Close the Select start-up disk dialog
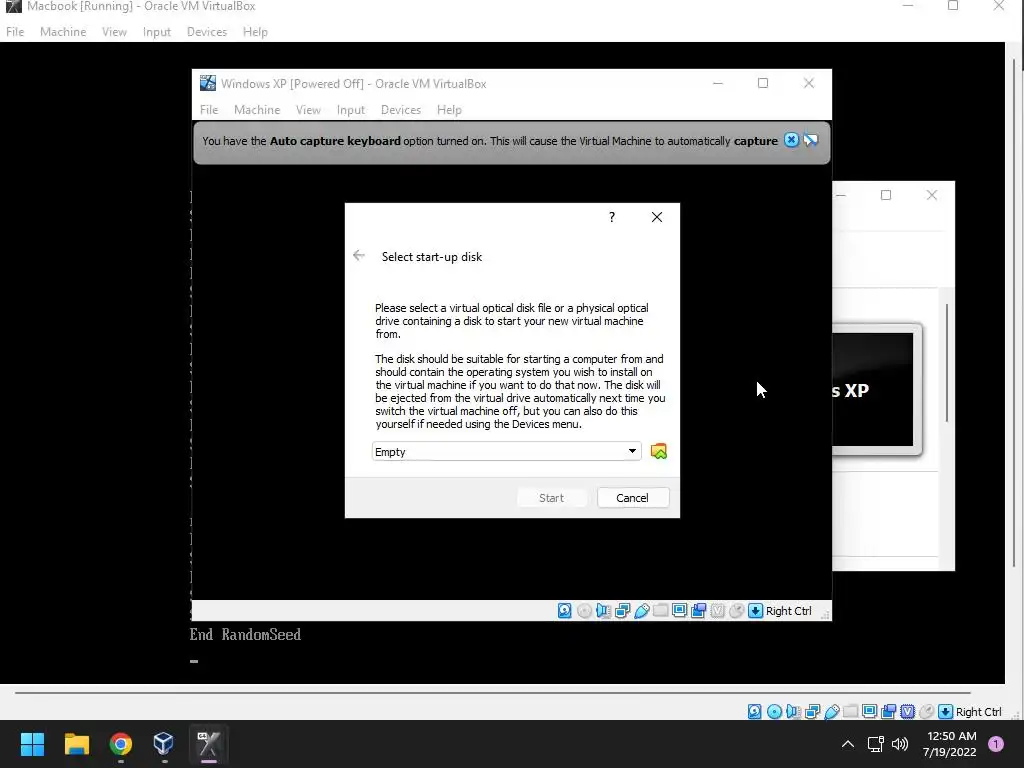 coord(657,217)
